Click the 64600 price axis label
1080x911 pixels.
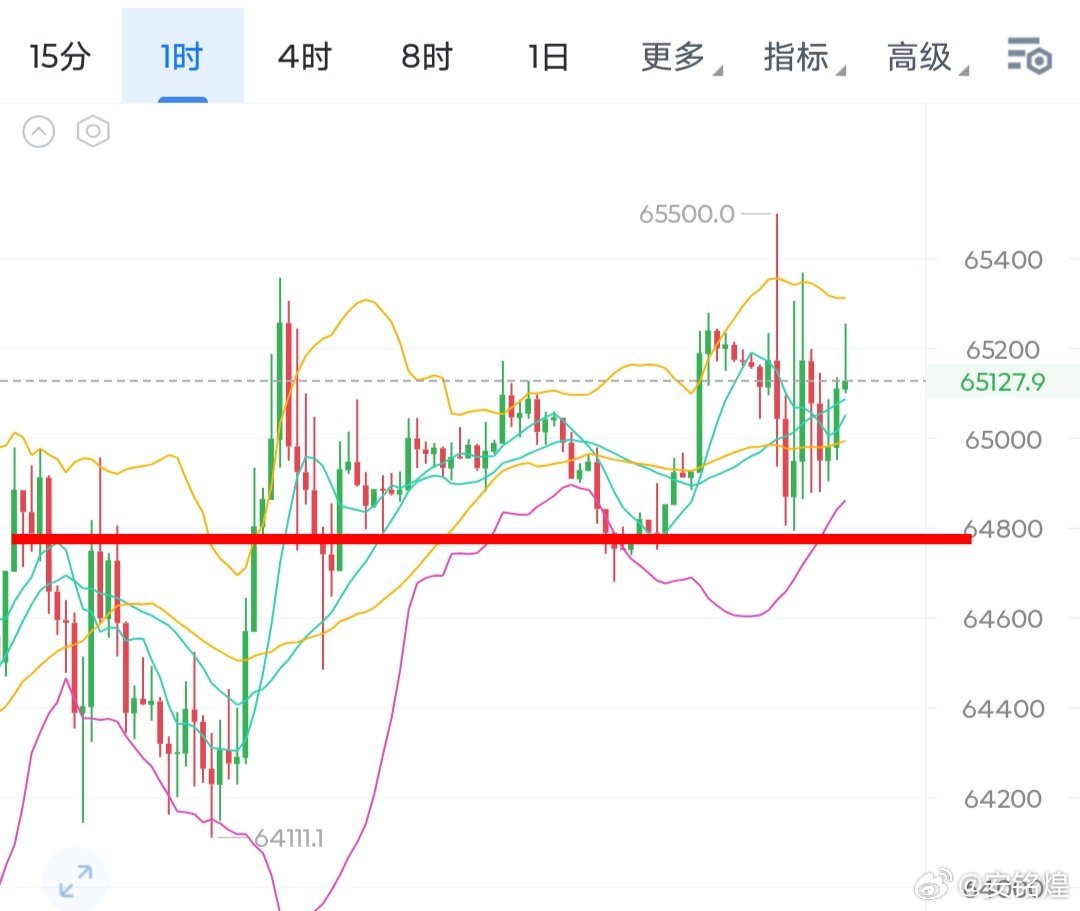(1003, 619)
